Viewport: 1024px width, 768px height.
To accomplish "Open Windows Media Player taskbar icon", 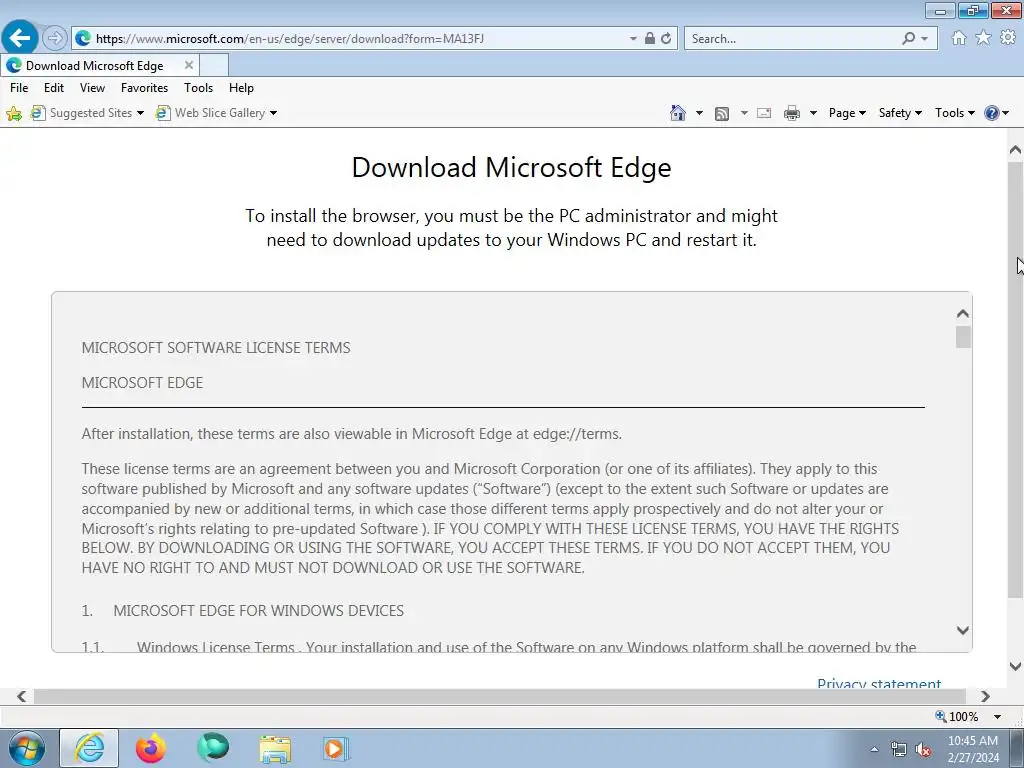I will 336,748.
